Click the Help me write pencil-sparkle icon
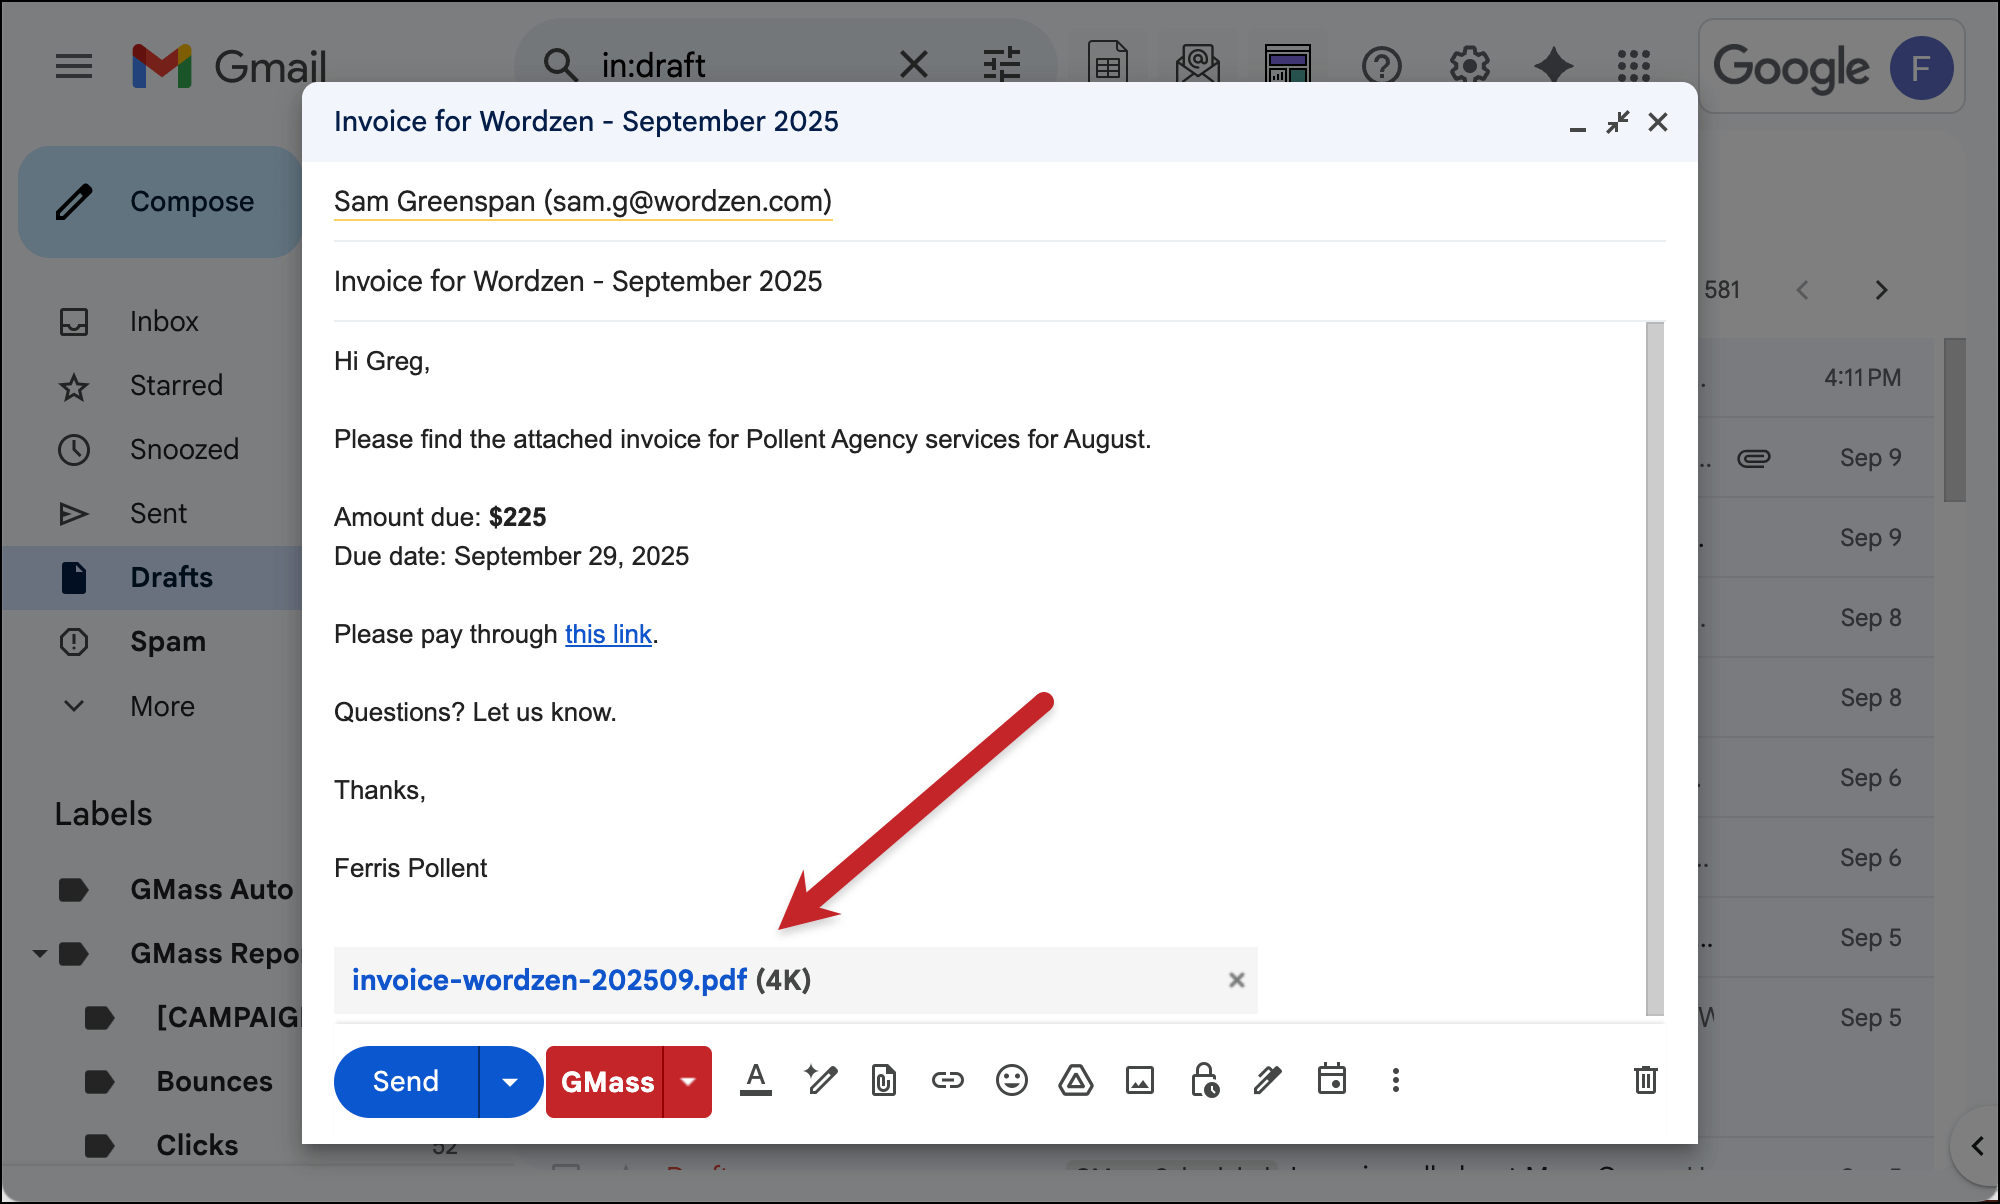 820,1080
